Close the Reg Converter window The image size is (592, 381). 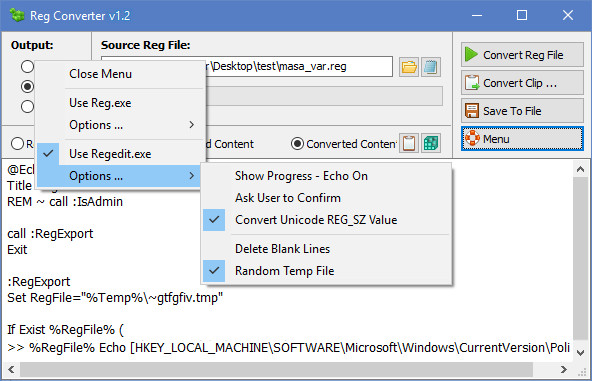(x=567, y=15)
